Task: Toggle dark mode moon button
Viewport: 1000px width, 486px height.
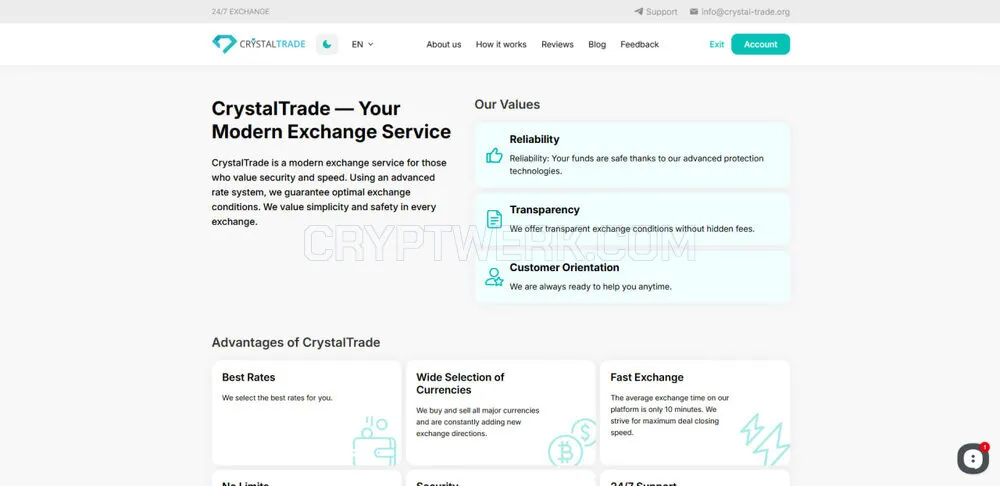Action: click(x=327, y=44)
